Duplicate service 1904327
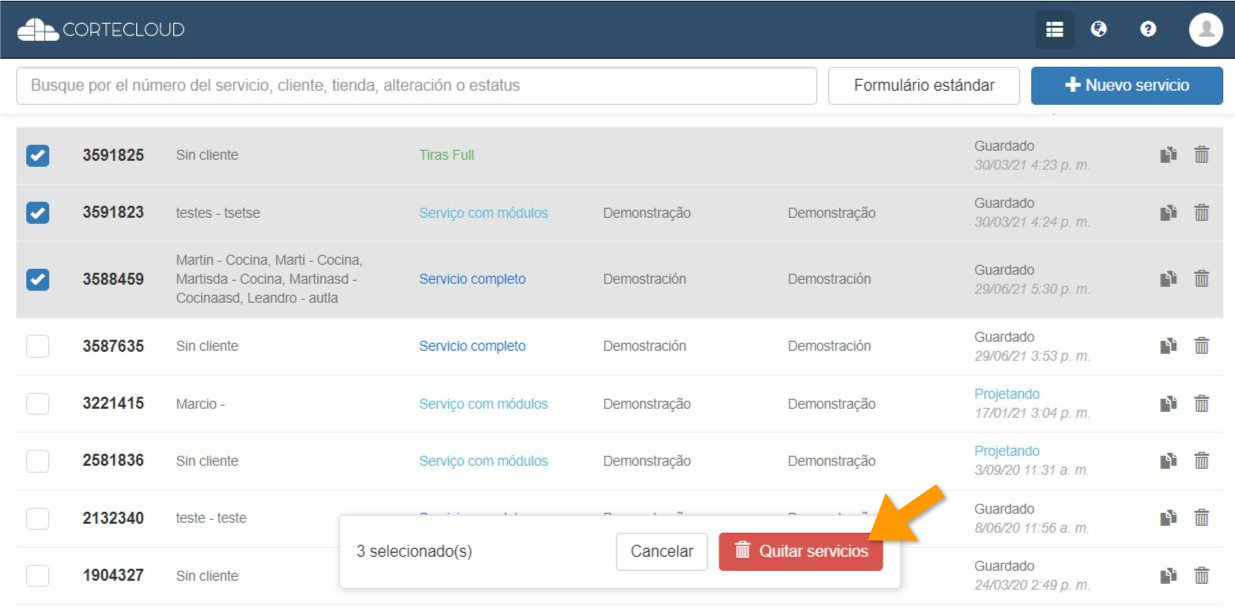 [1168, 576]
